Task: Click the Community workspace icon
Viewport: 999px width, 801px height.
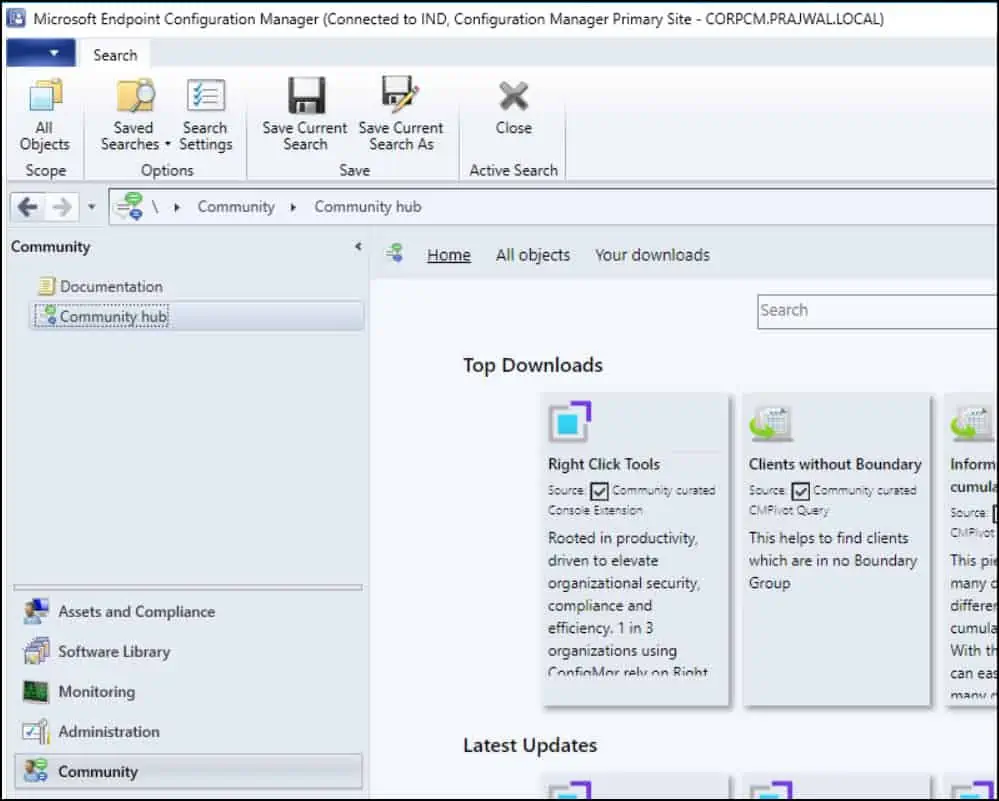Action: [x=36, y=771]
